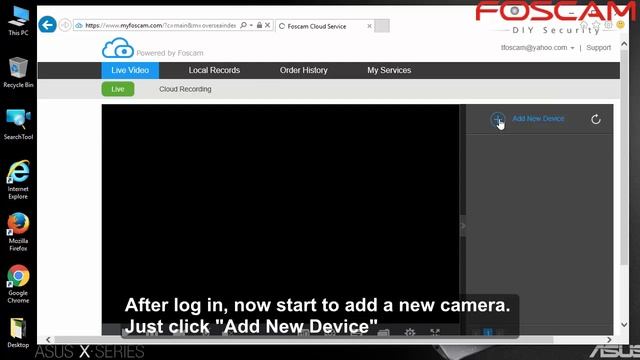Toggle fullscreen on the video player

tap(435, 332)
